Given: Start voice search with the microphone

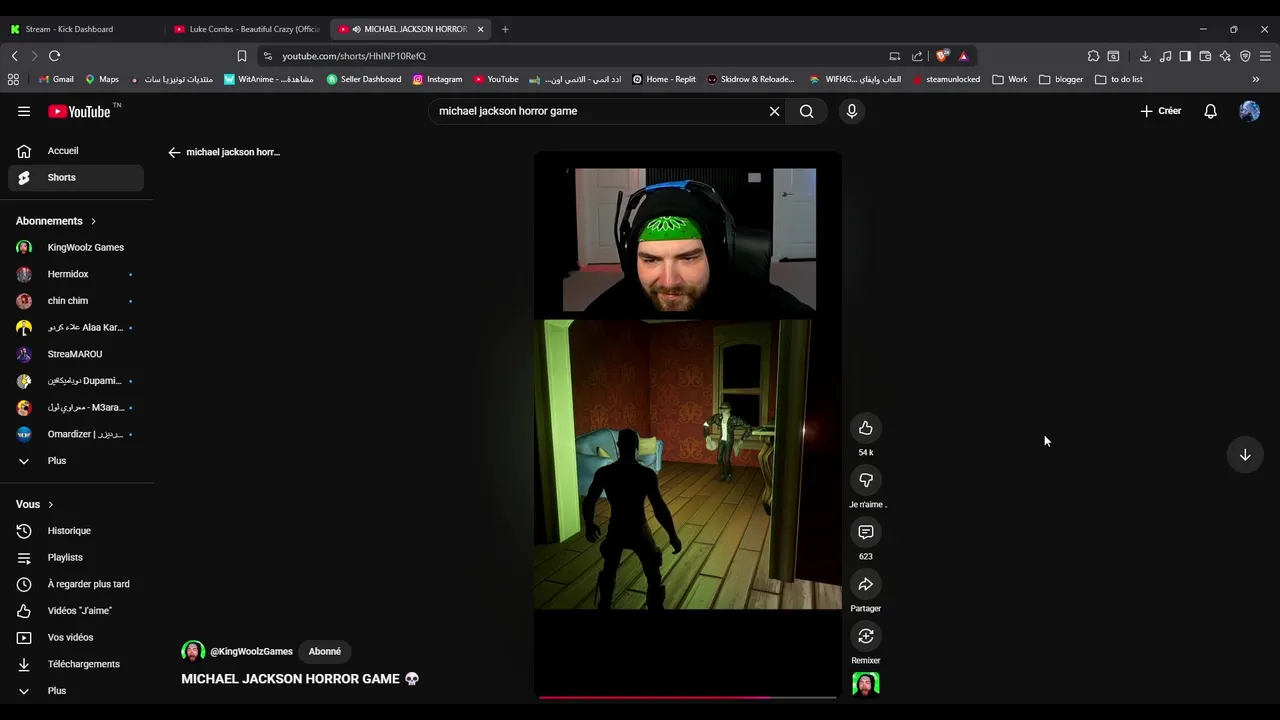Looking at the screenshot, I should pos(852,111).
